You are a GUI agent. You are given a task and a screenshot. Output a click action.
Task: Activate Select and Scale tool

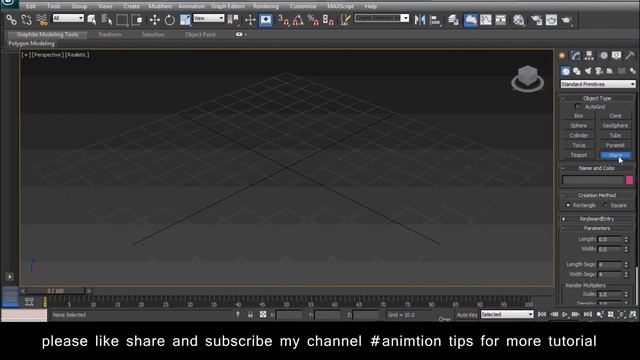pos(185,20)
